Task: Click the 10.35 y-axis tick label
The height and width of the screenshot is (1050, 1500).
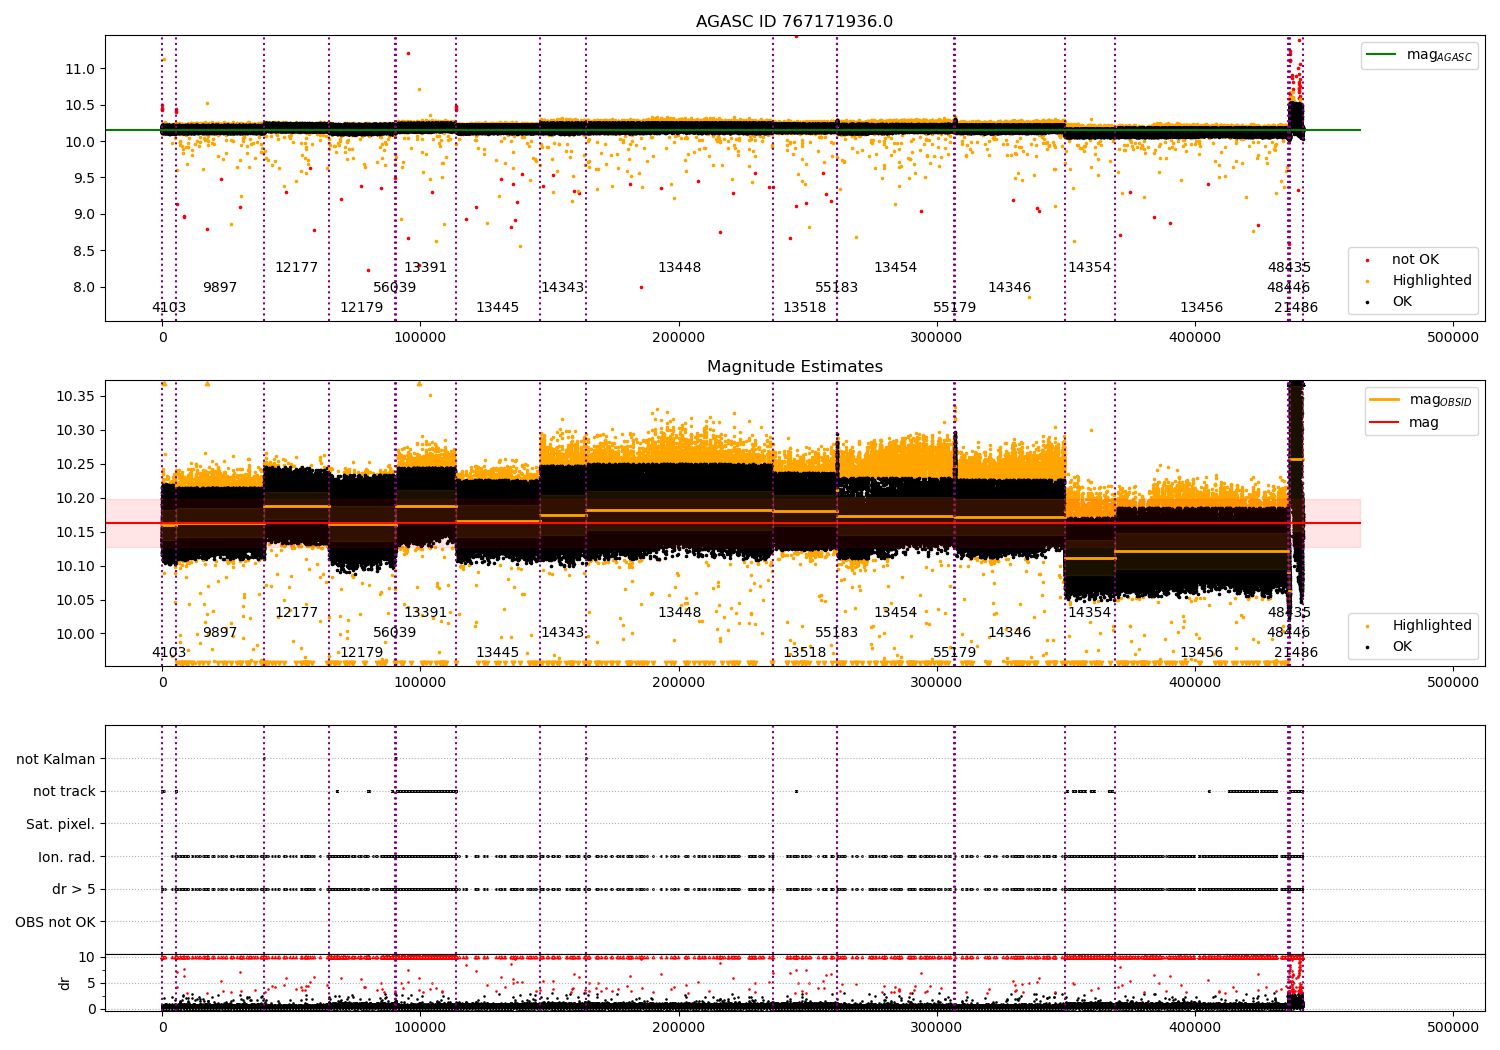Action: tap(76, 397)
